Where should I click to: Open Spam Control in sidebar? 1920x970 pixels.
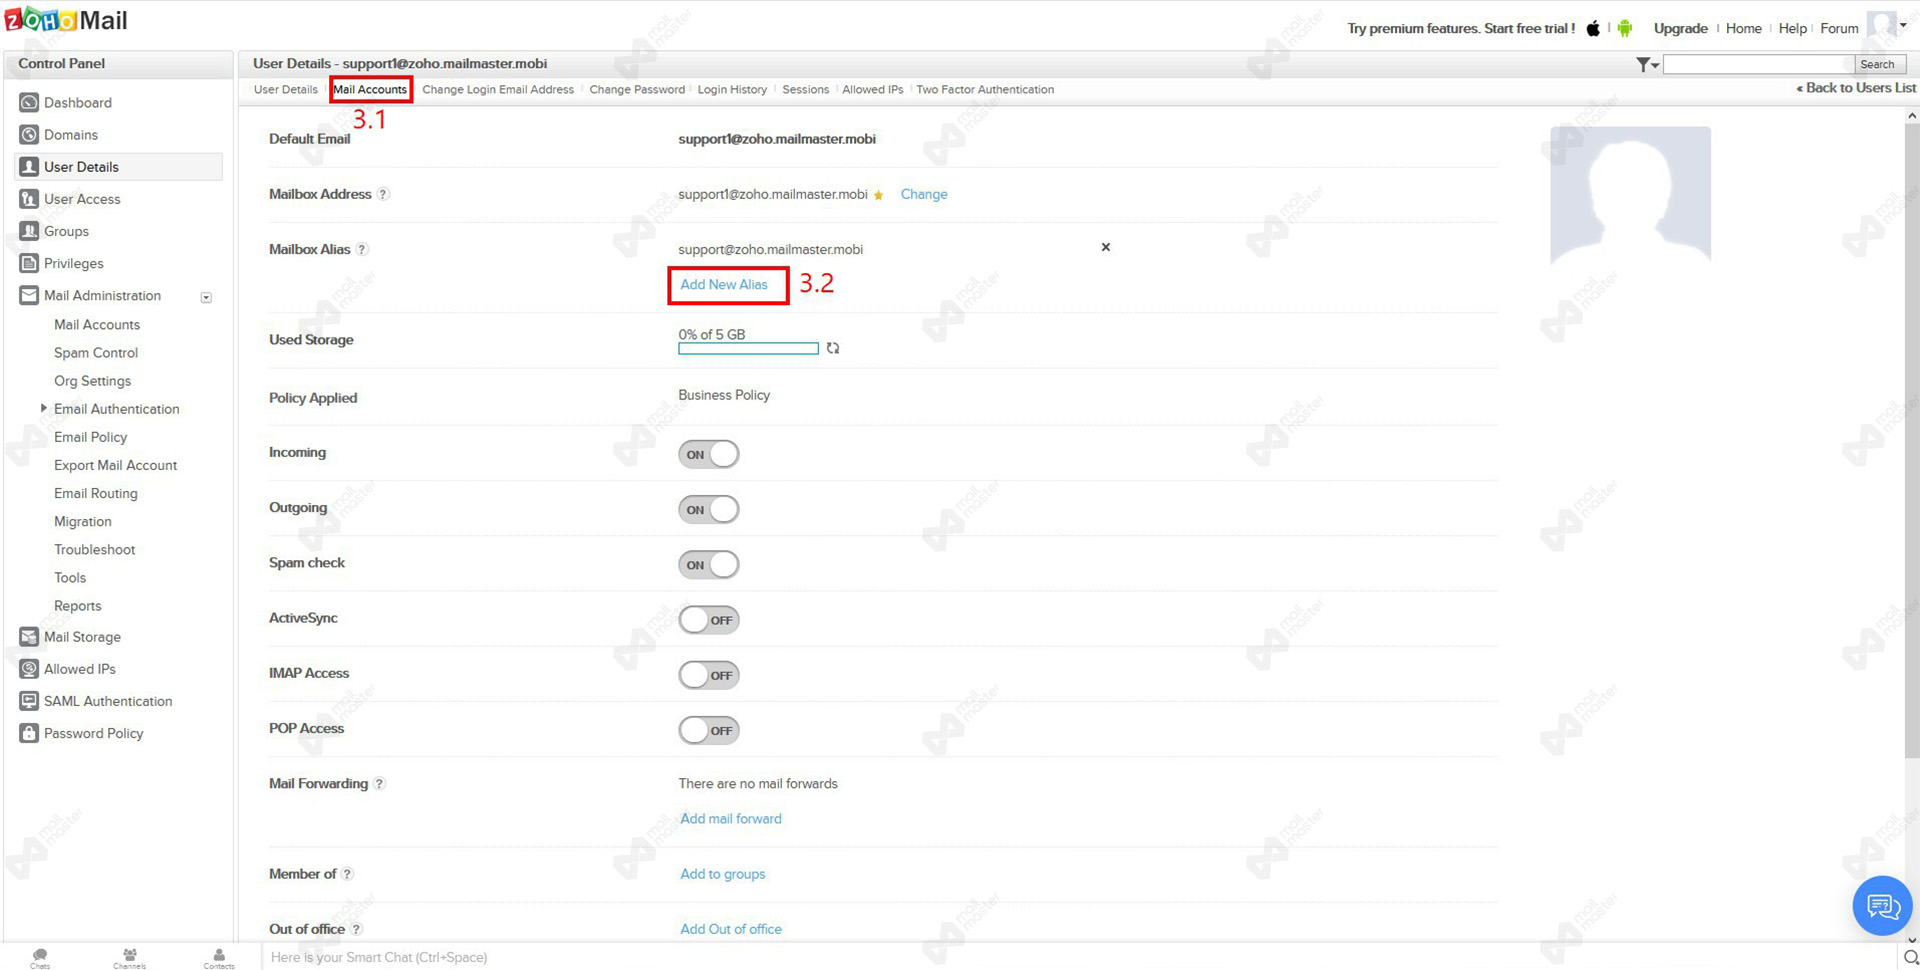pos(96,353)
